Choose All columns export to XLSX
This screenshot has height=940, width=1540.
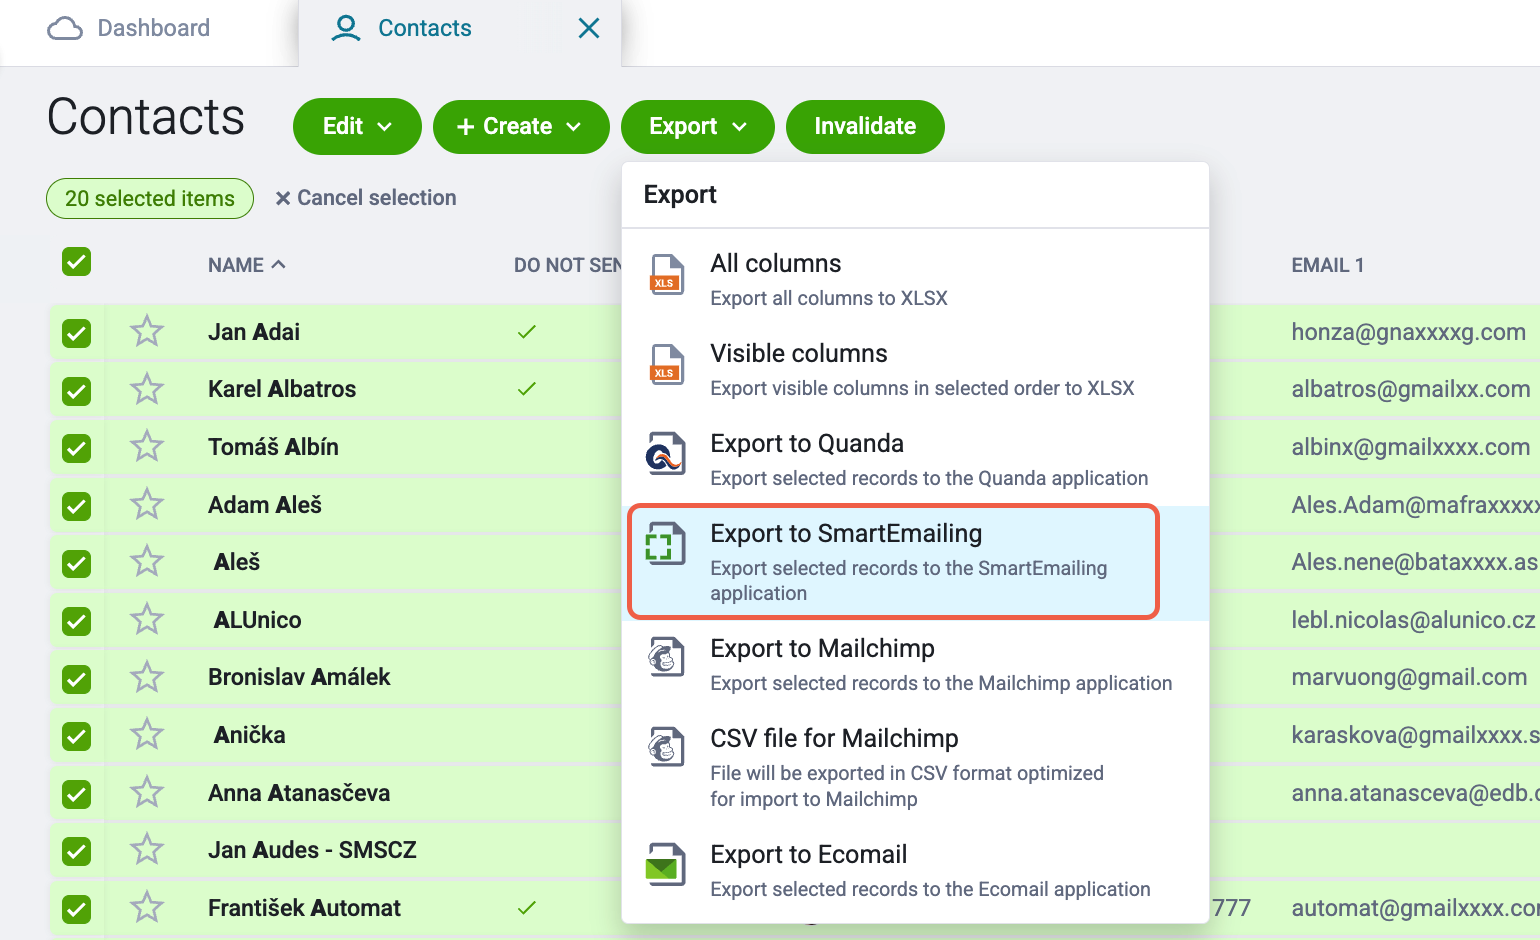pyautogui.click(x=915, y=279)
